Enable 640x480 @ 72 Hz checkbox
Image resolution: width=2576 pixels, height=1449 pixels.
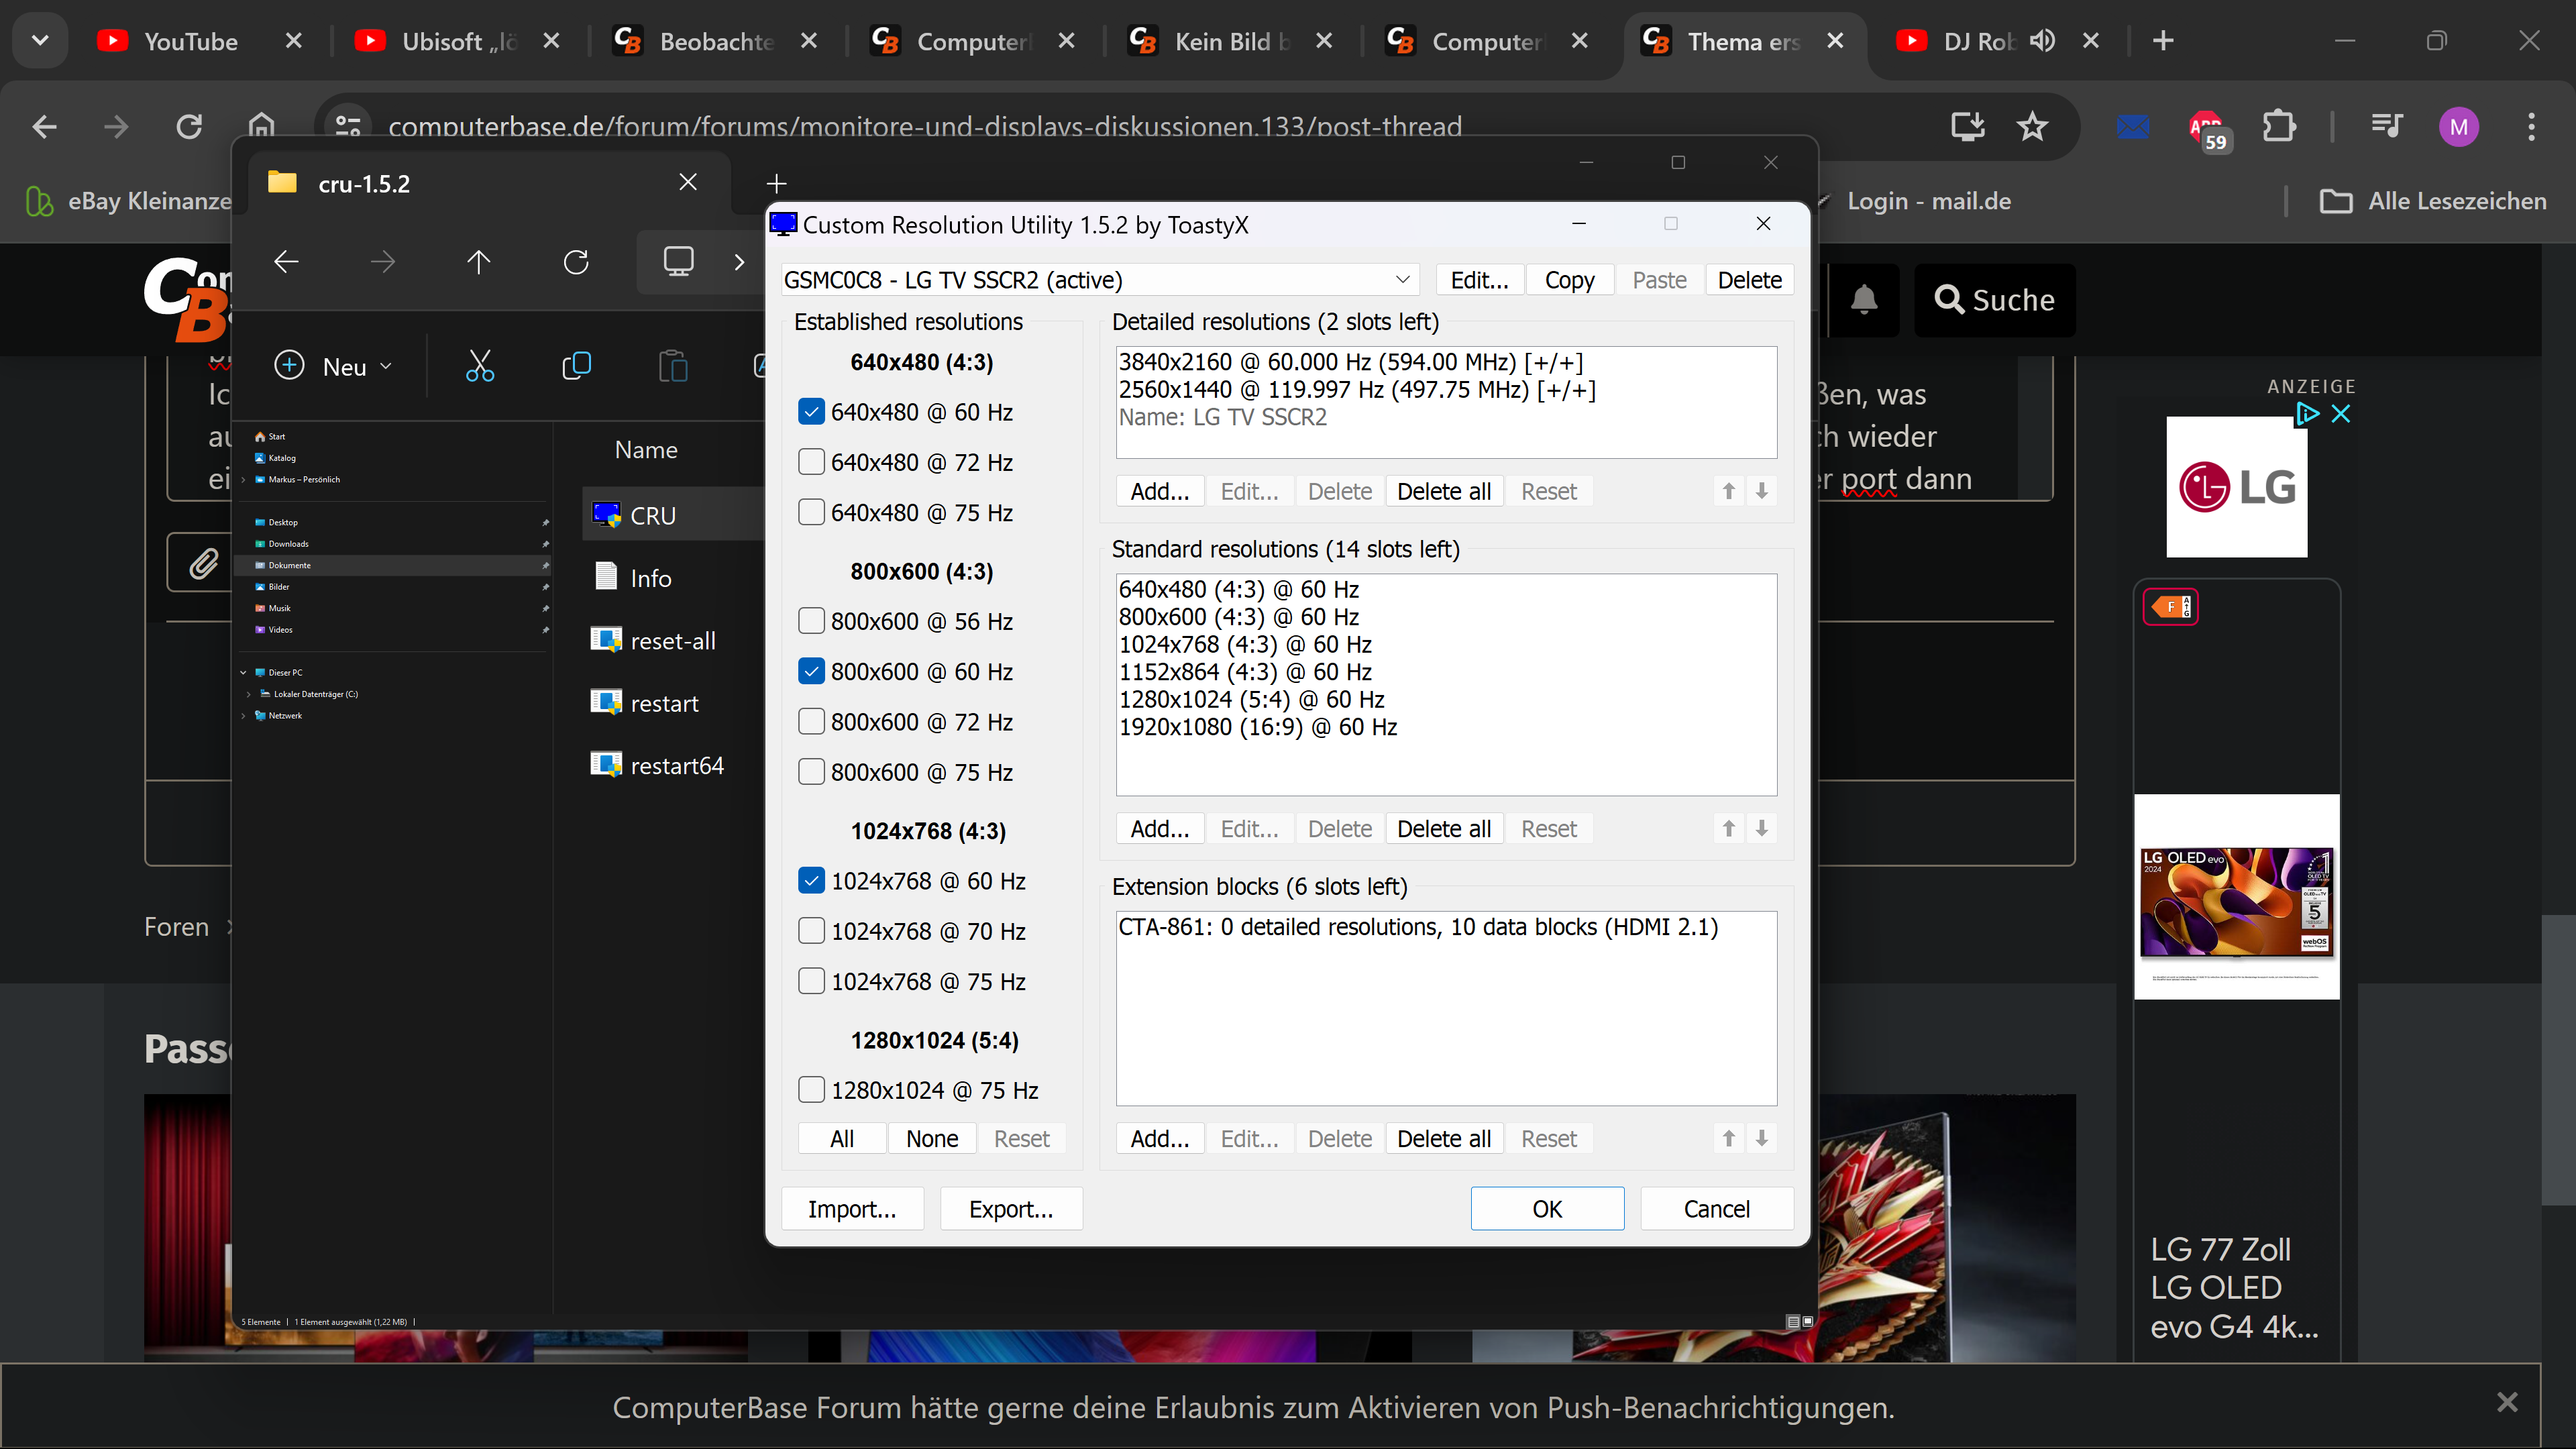tap(811, 462)
